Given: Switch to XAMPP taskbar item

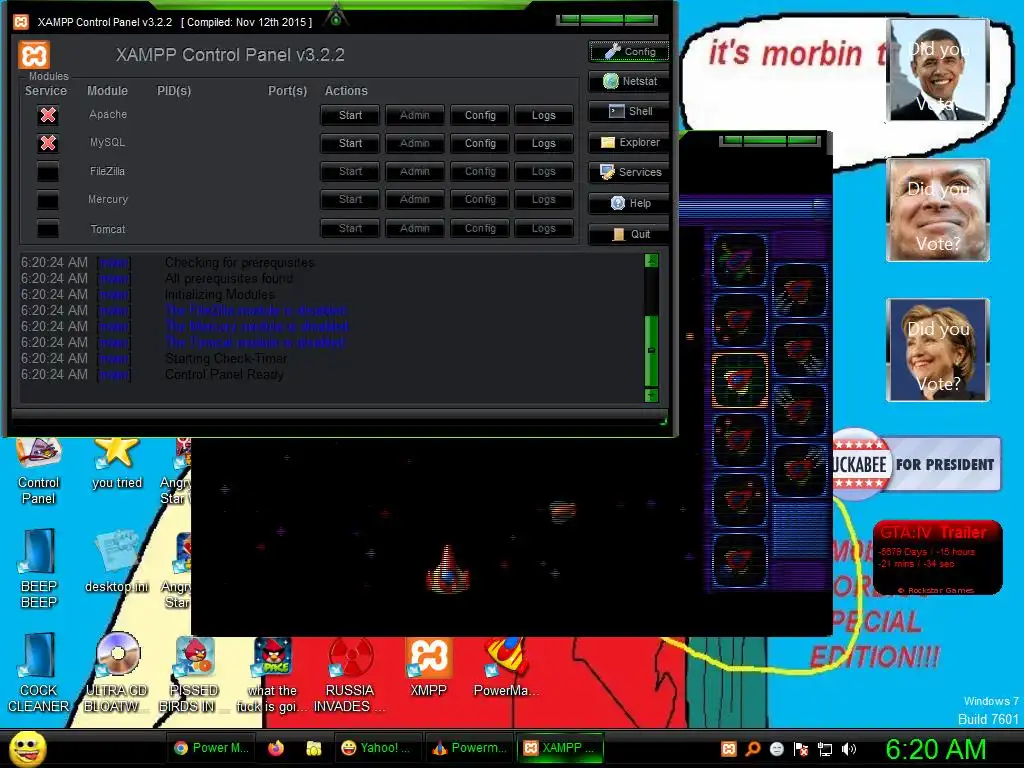Looking at the screenshot, I should coord(561,748).
